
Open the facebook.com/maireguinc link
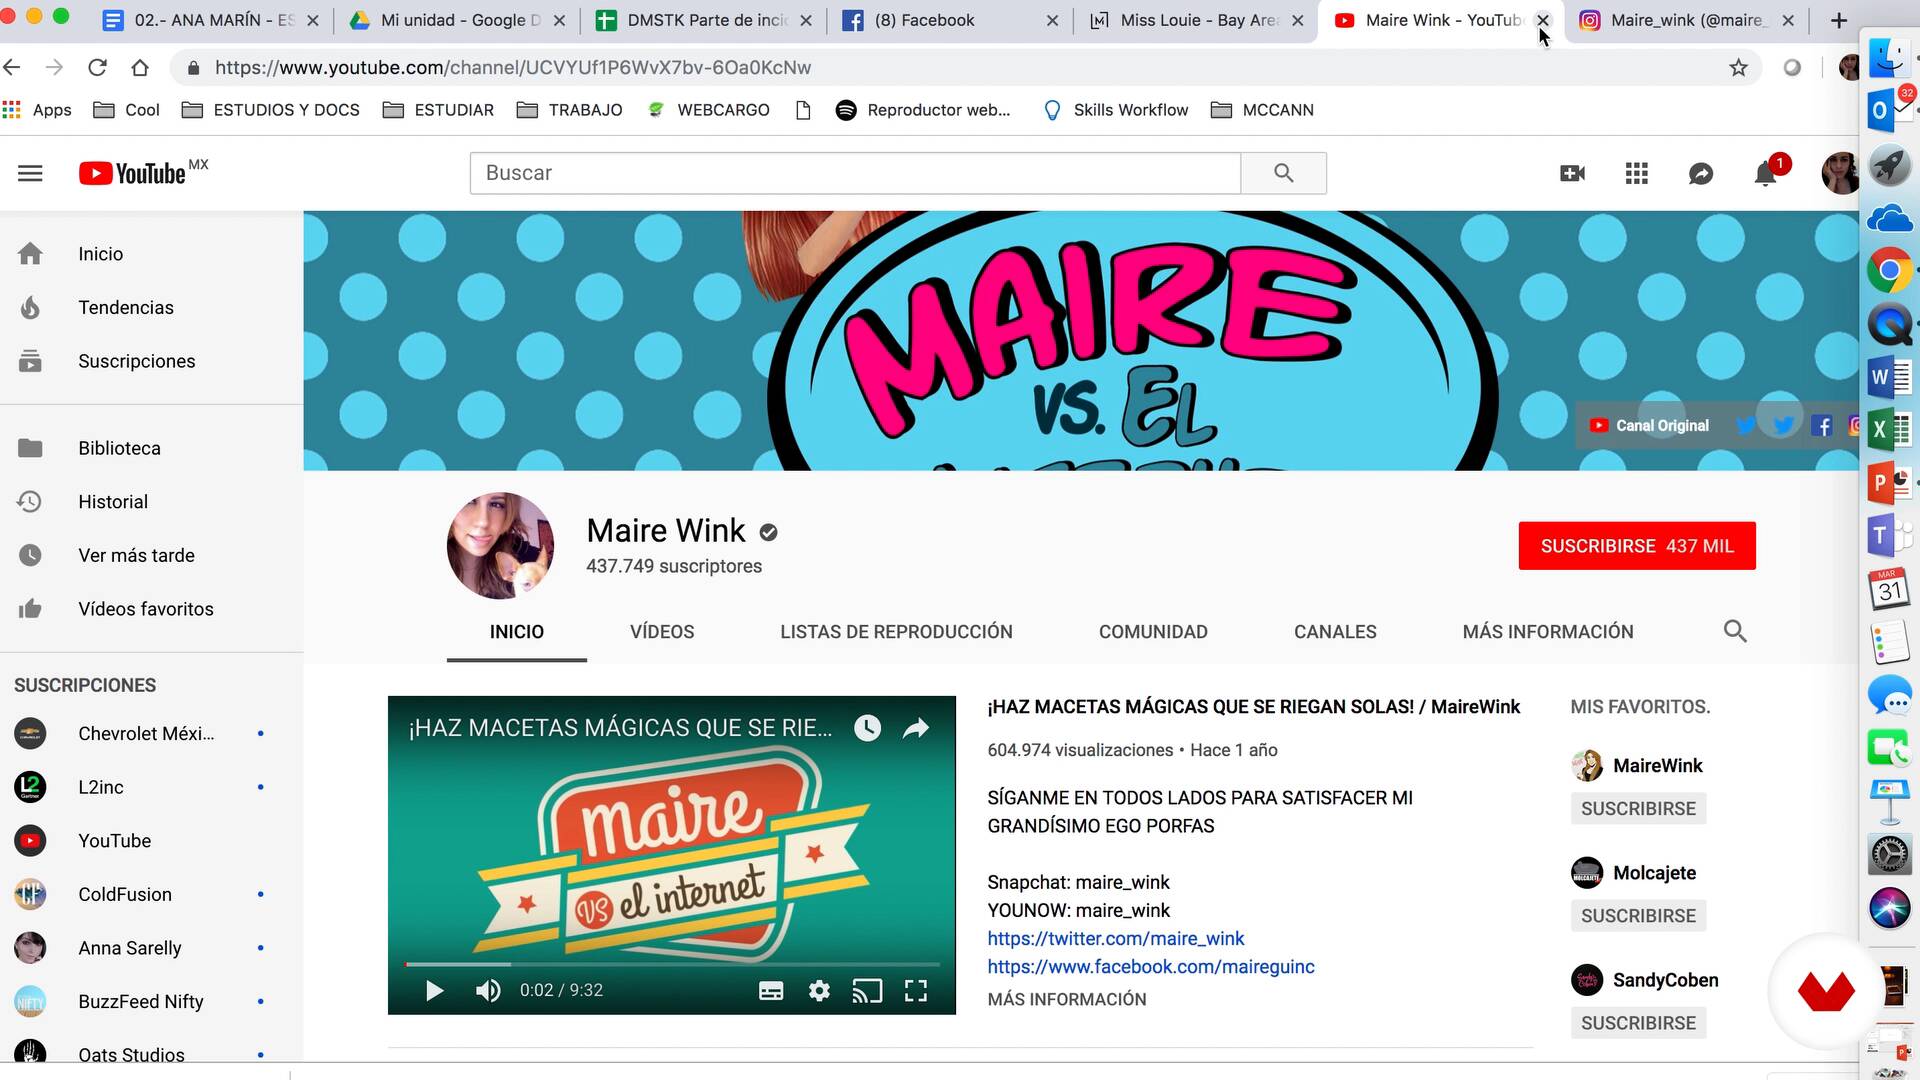tap(1151, 966)
